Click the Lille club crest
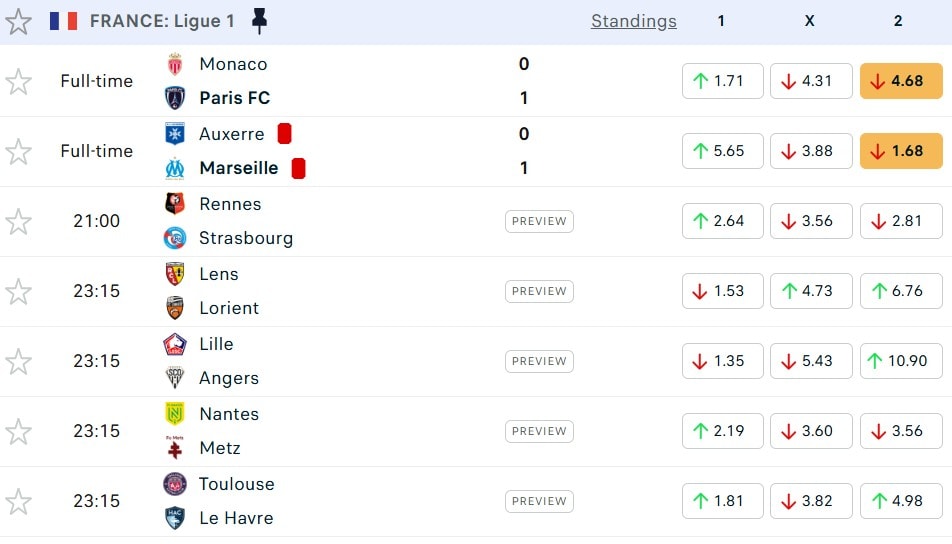 coord(175,344)
